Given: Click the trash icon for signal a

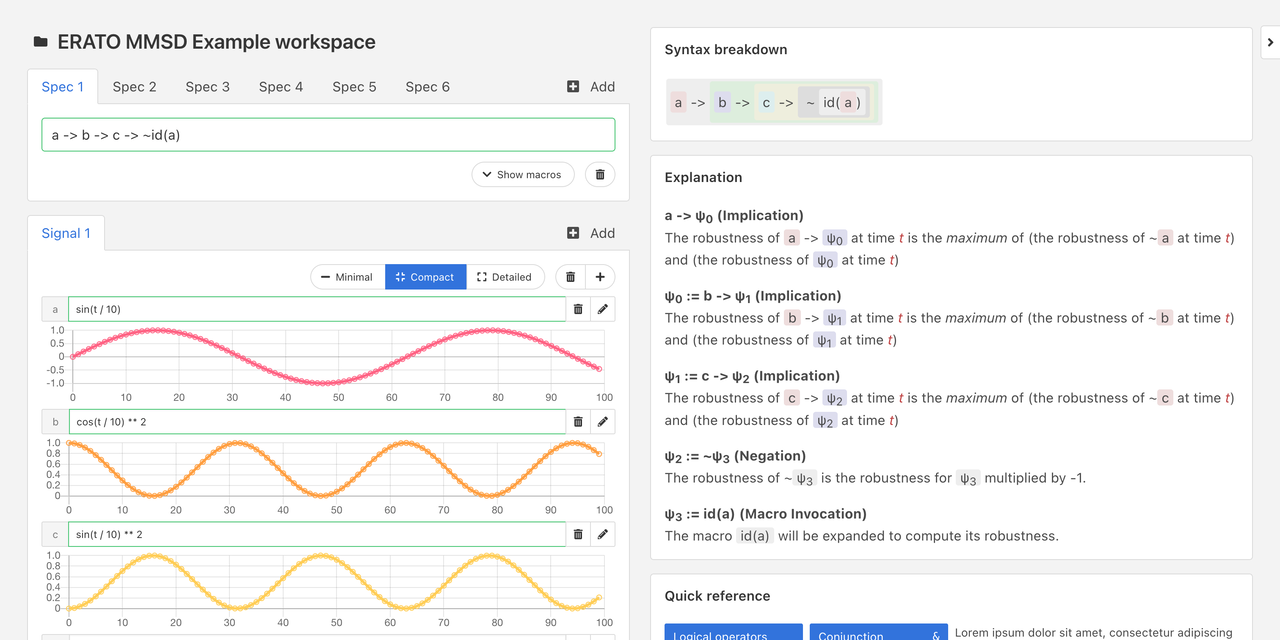Looking at the screenshot, I should tap(578, 309).
